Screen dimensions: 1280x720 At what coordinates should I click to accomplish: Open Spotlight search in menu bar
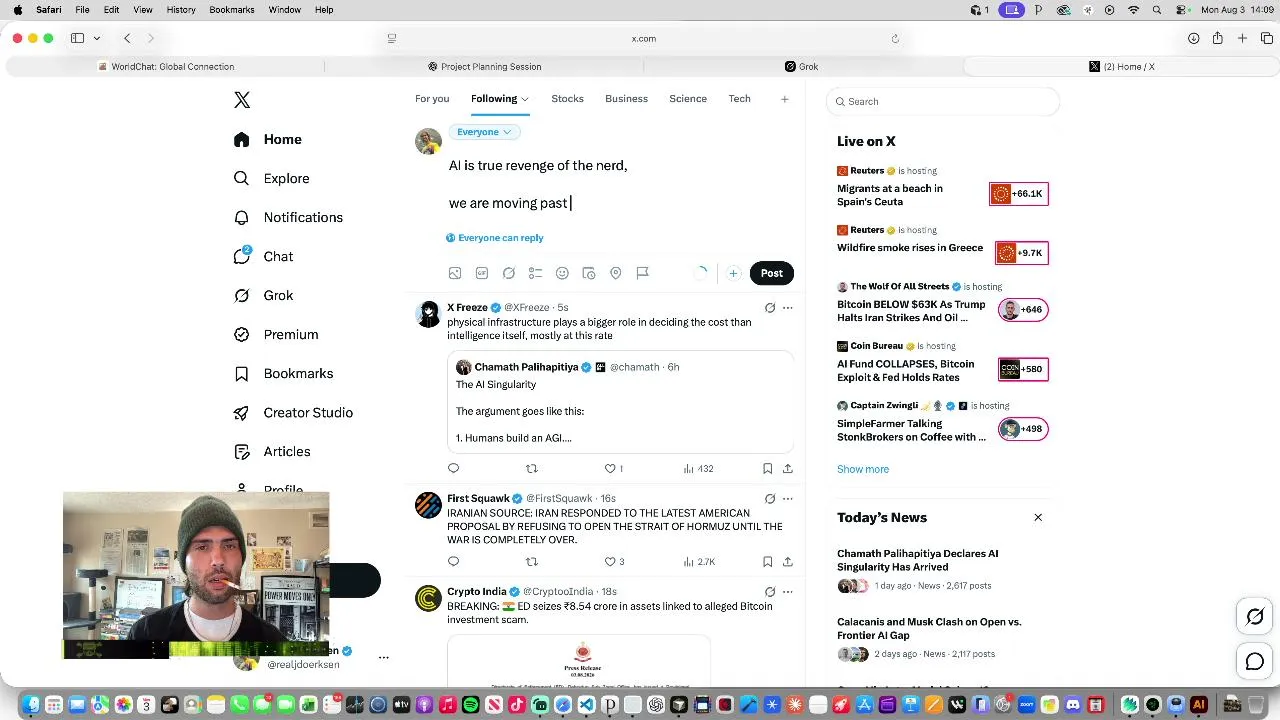1157,10
